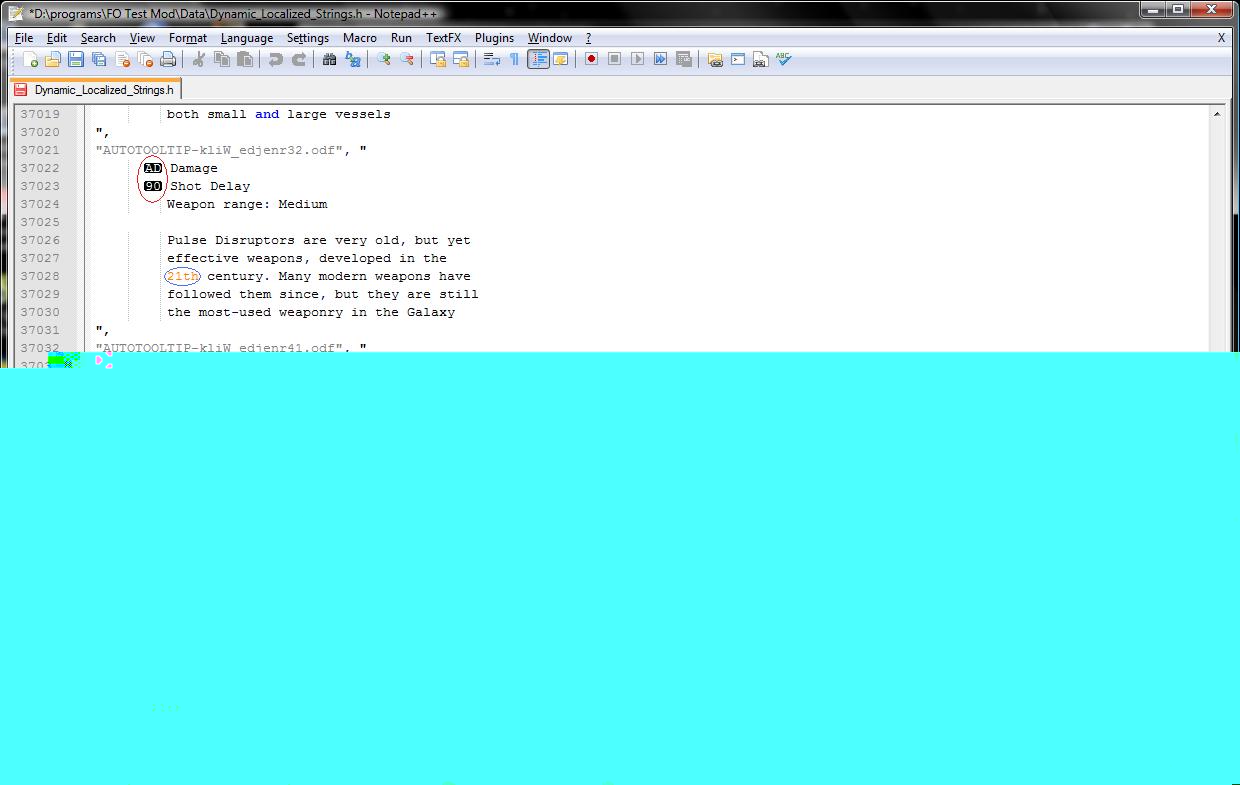Start macro recording with red dot icon

tap(592, 60)
